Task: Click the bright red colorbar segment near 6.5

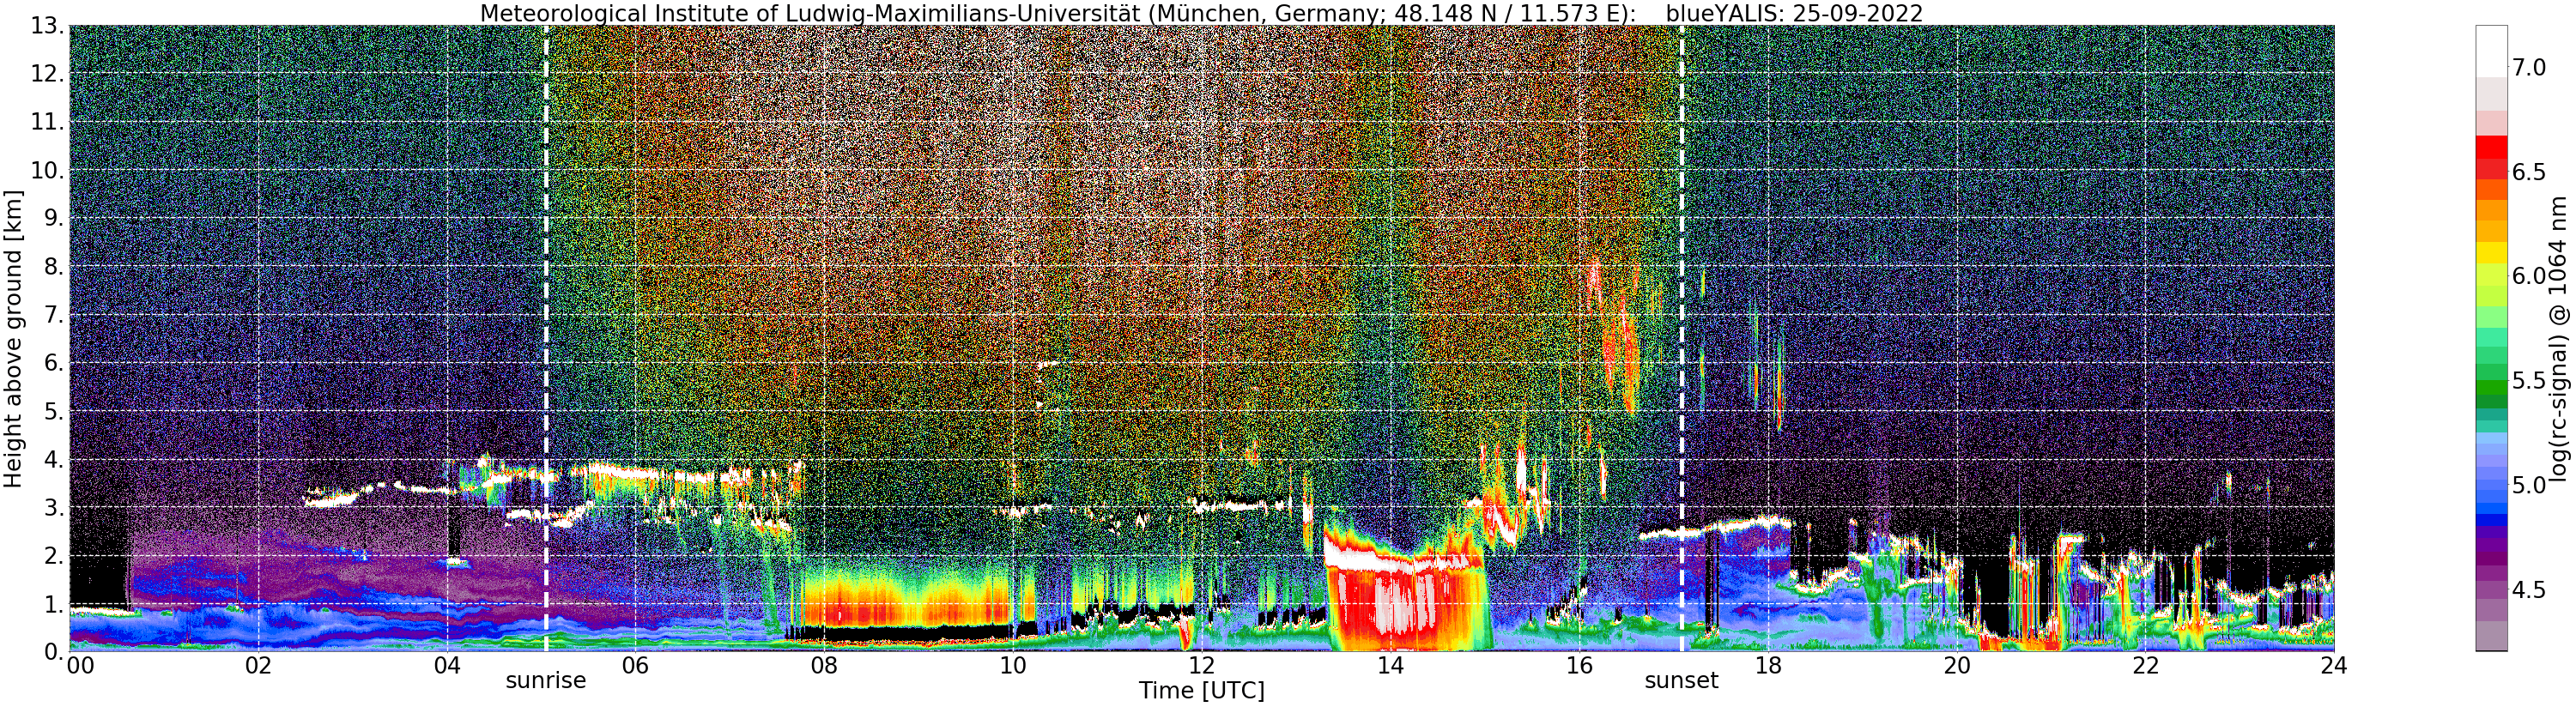Action: pos(2491,148)
